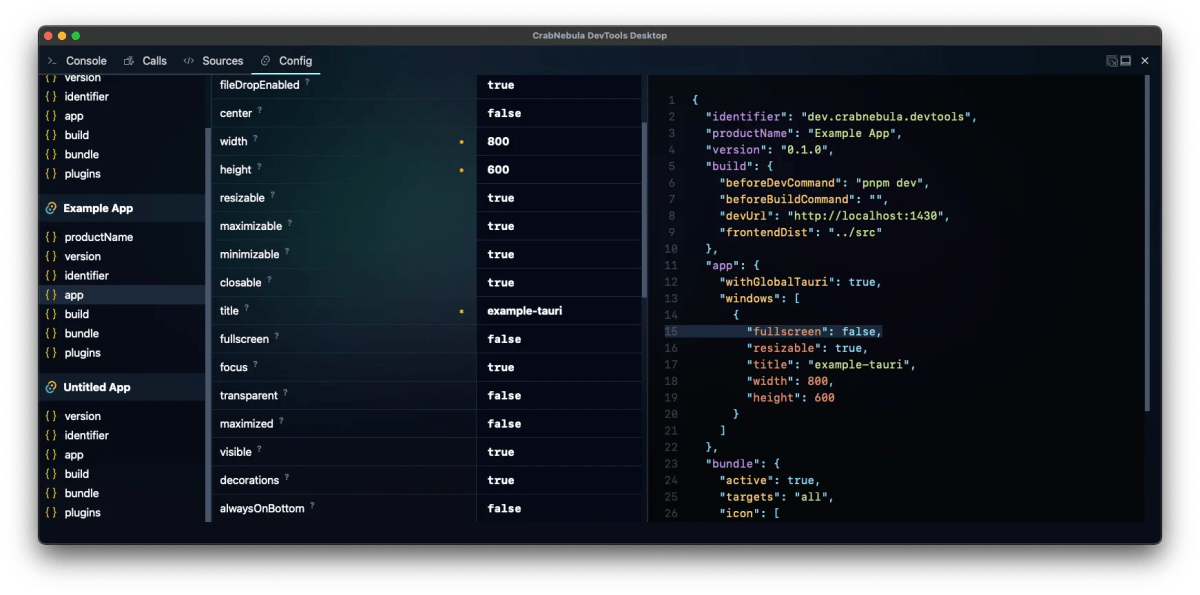Click line number 15 in the code gutter
This screenshot has width=1200, height=595.
(670, 331)
